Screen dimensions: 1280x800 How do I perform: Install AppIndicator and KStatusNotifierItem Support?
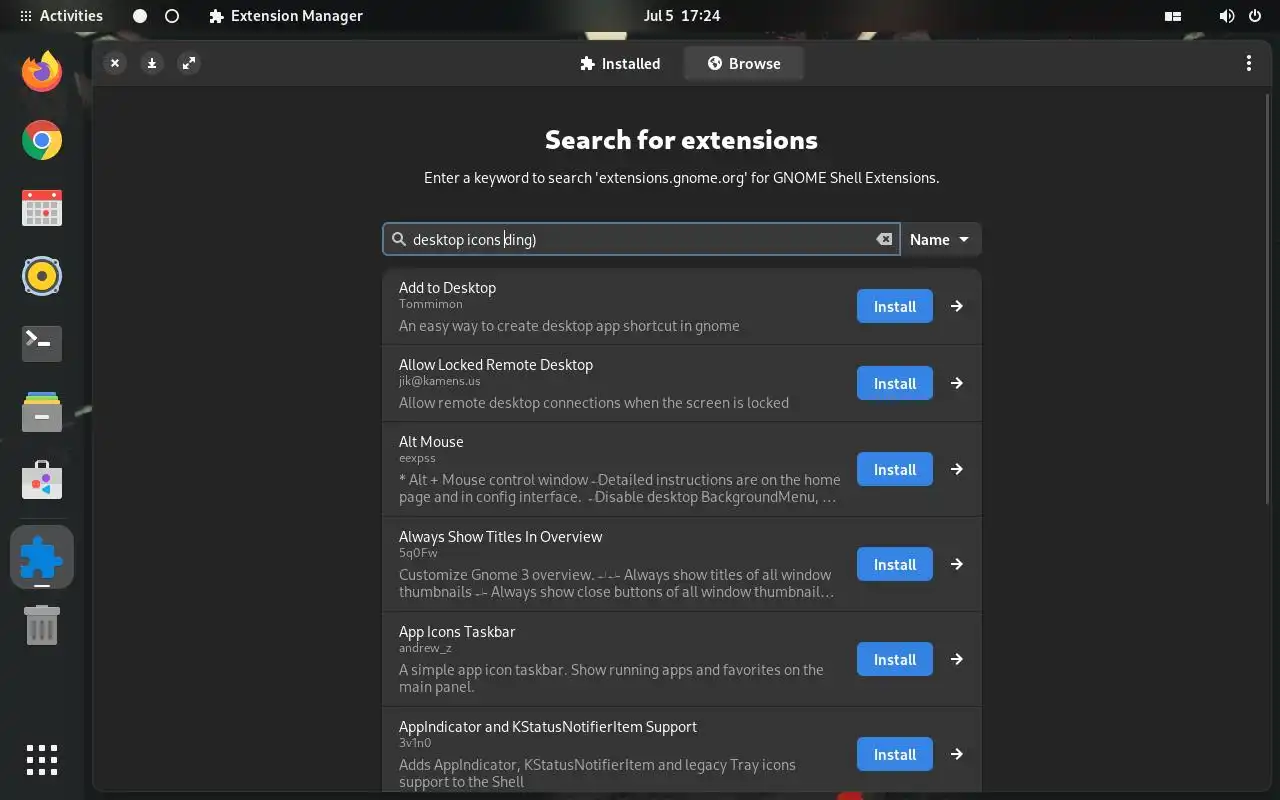click(895, 754)
